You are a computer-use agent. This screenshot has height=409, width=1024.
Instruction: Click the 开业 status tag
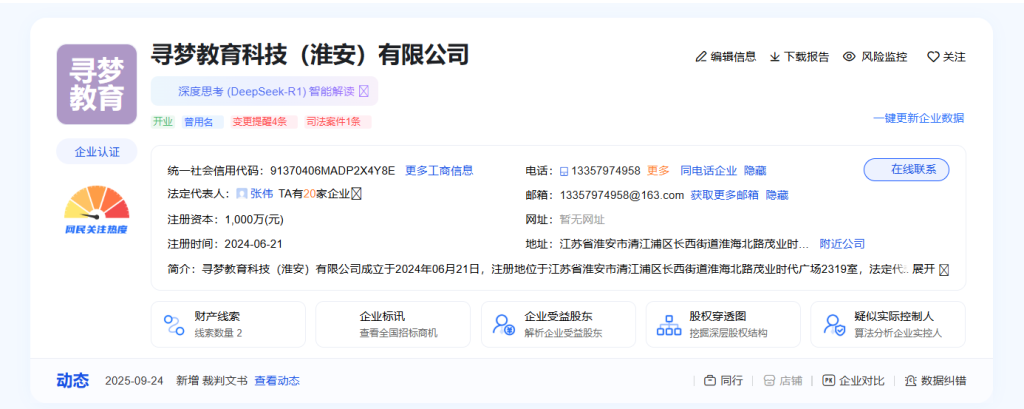pos(163,122)
